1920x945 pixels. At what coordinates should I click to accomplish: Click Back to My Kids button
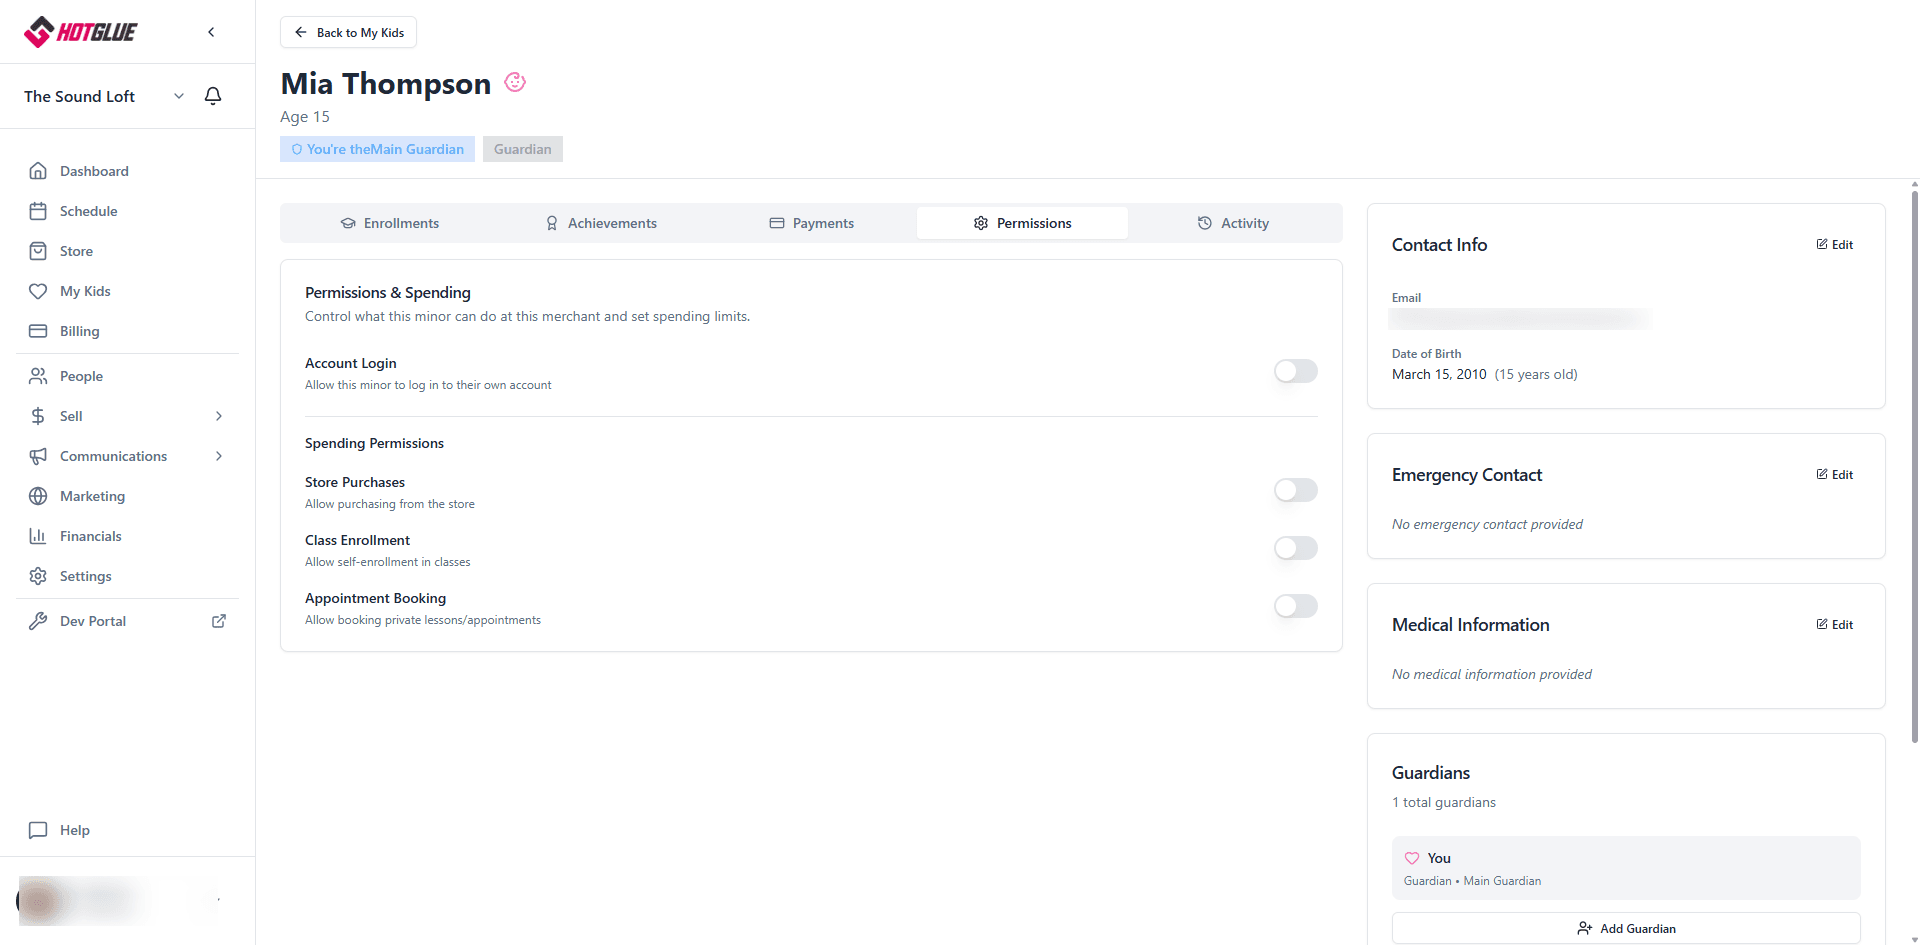click(x=348, y=32)
